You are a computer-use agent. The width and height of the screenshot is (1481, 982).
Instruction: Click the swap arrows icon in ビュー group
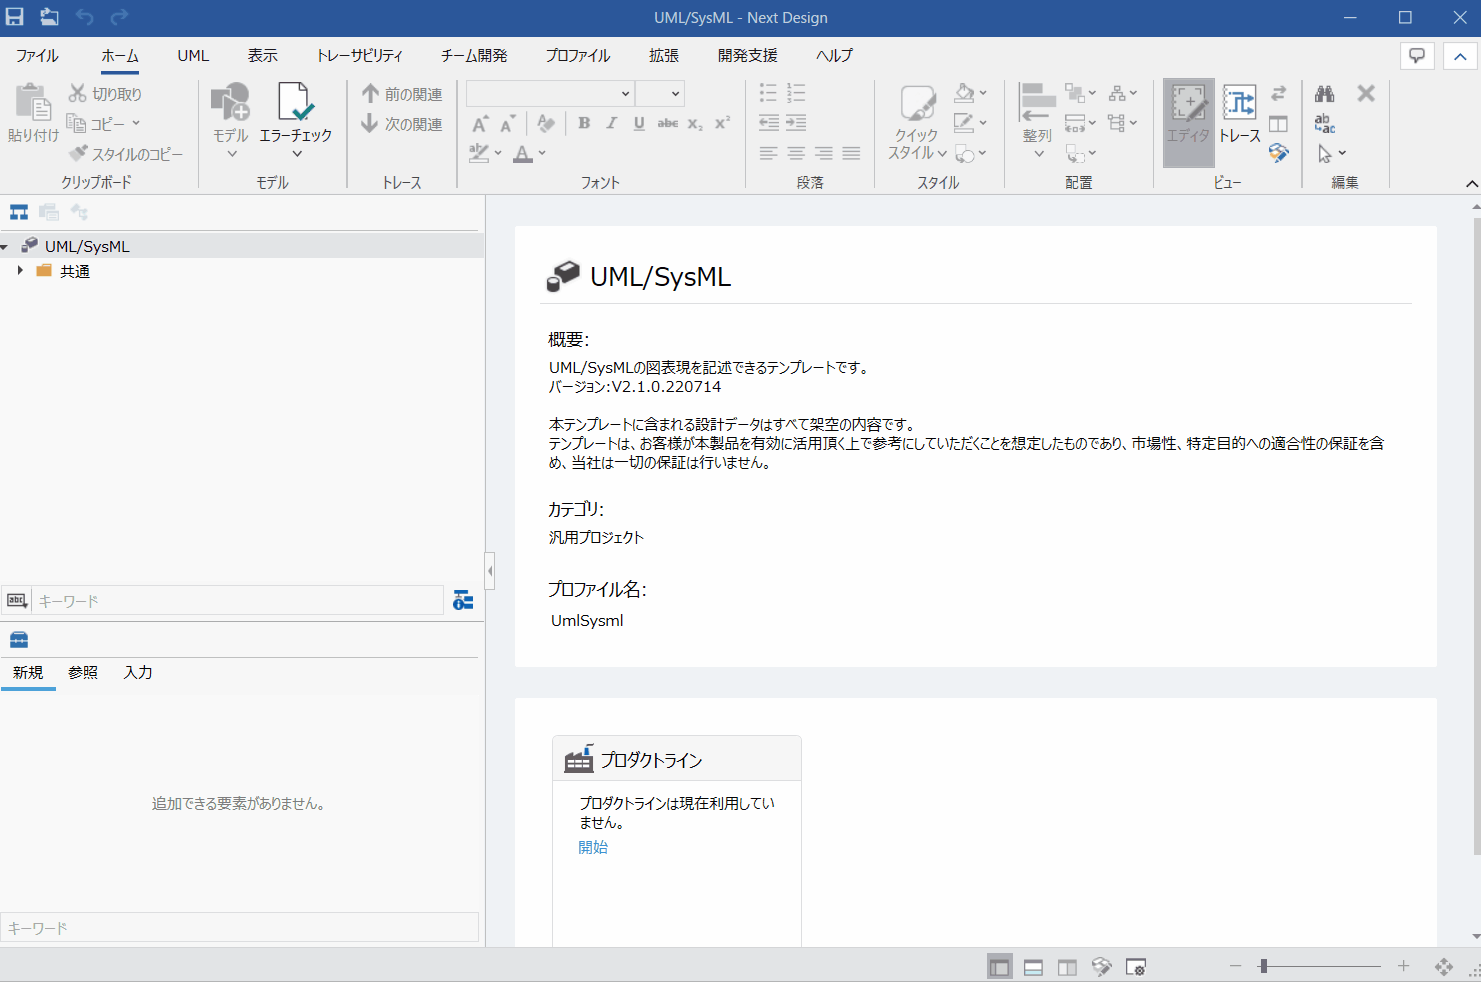pos(1278,93)
